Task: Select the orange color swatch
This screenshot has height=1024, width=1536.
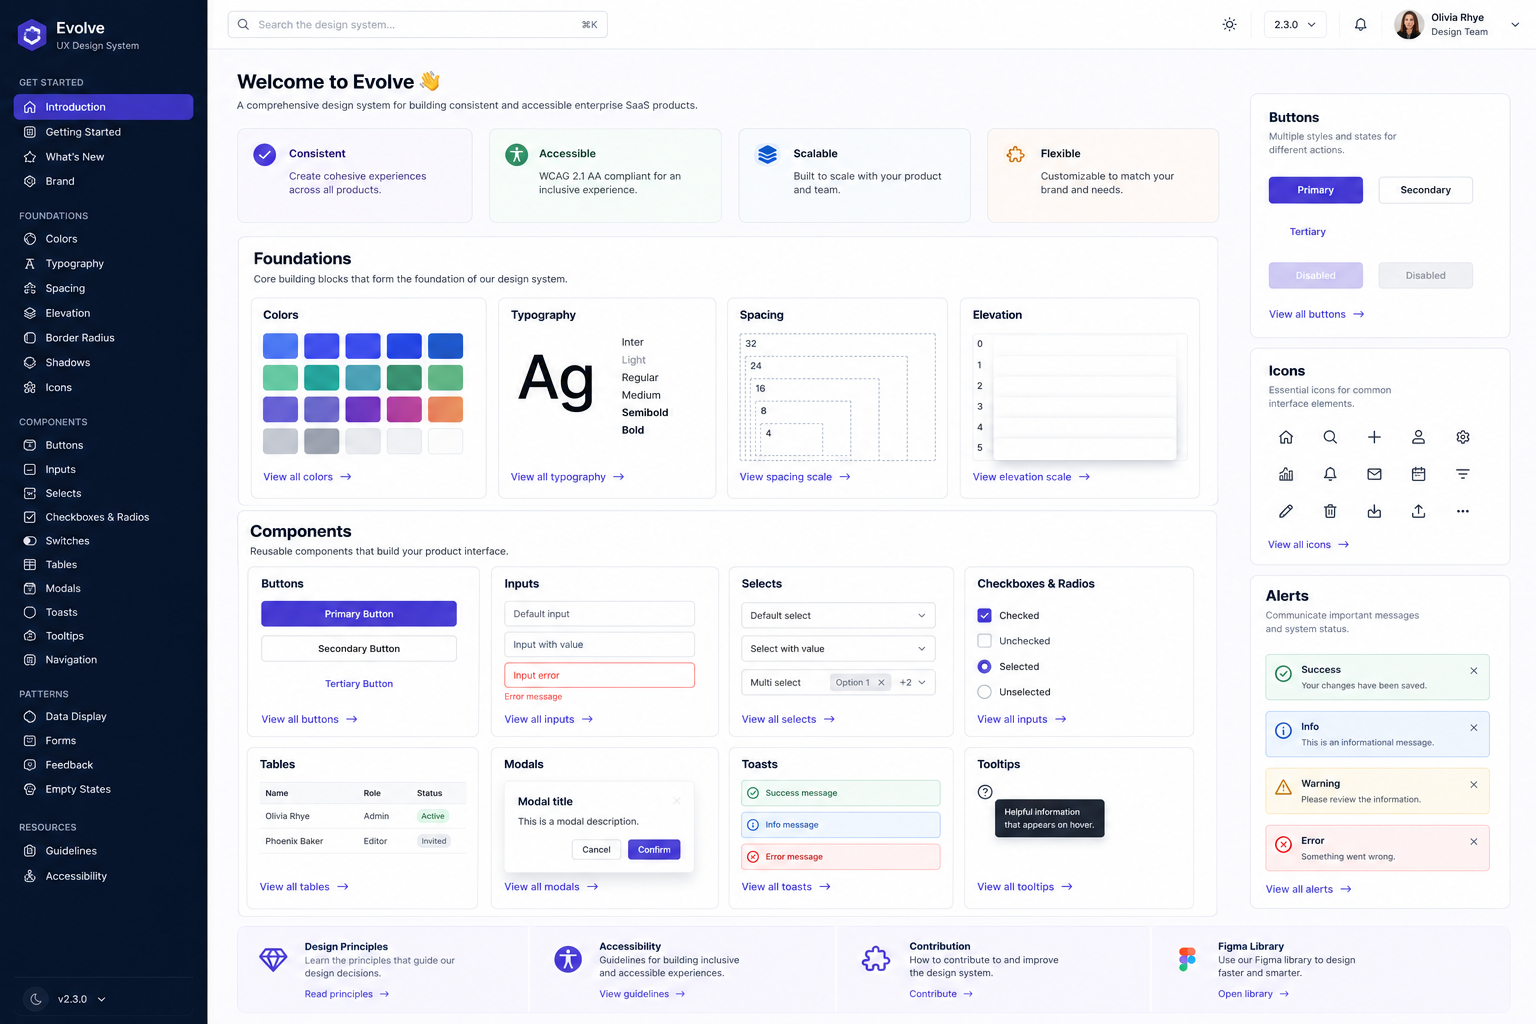Action: coord(445,409)
